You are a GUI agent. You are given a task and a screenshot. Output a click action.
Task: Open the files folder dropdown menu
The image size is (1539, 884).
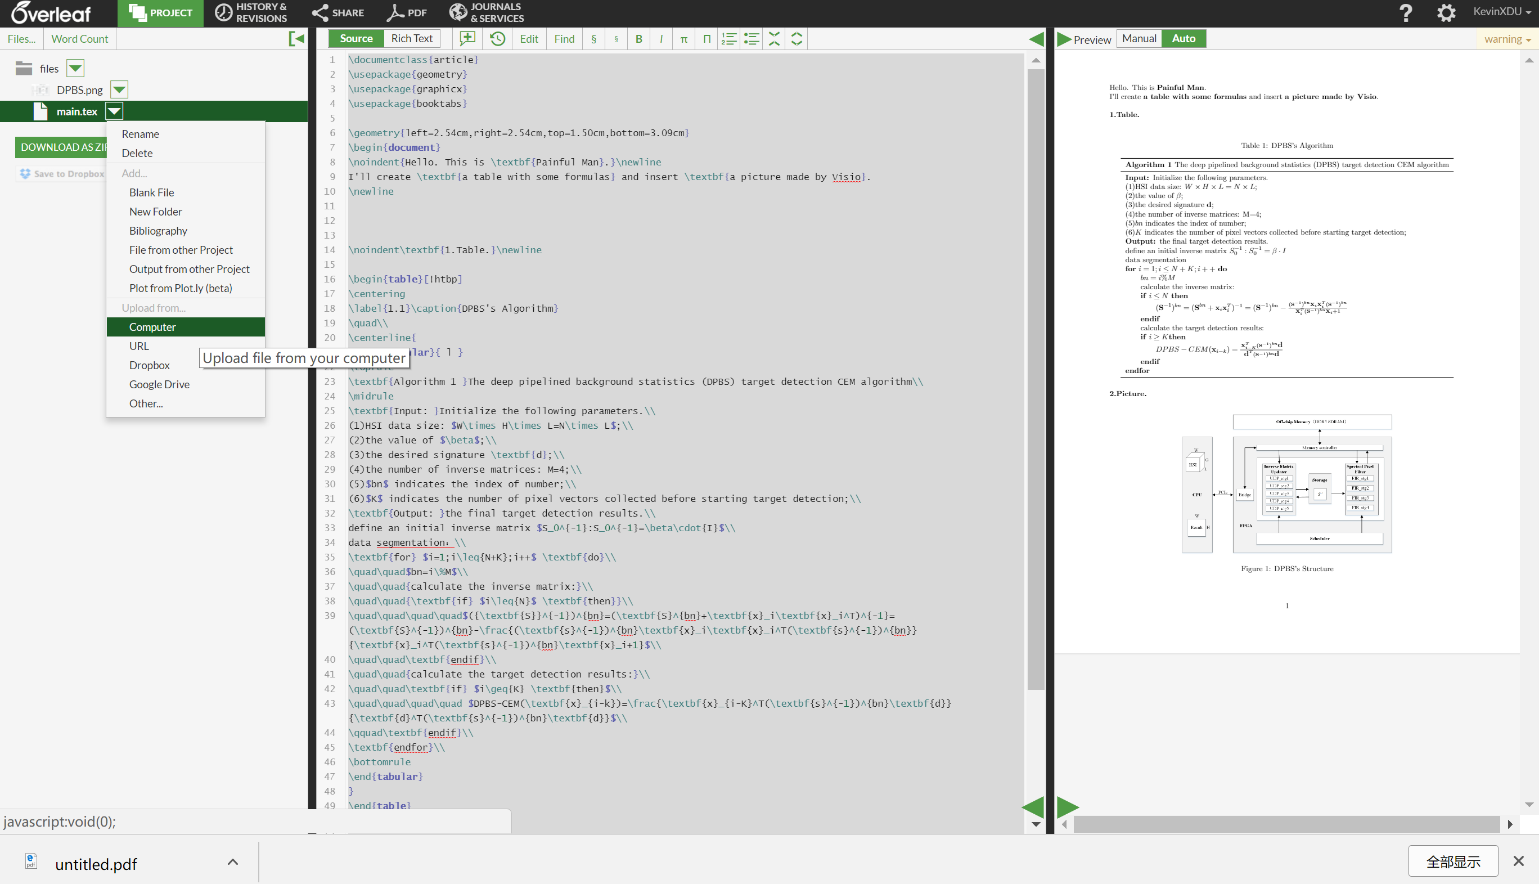point(75,68)
